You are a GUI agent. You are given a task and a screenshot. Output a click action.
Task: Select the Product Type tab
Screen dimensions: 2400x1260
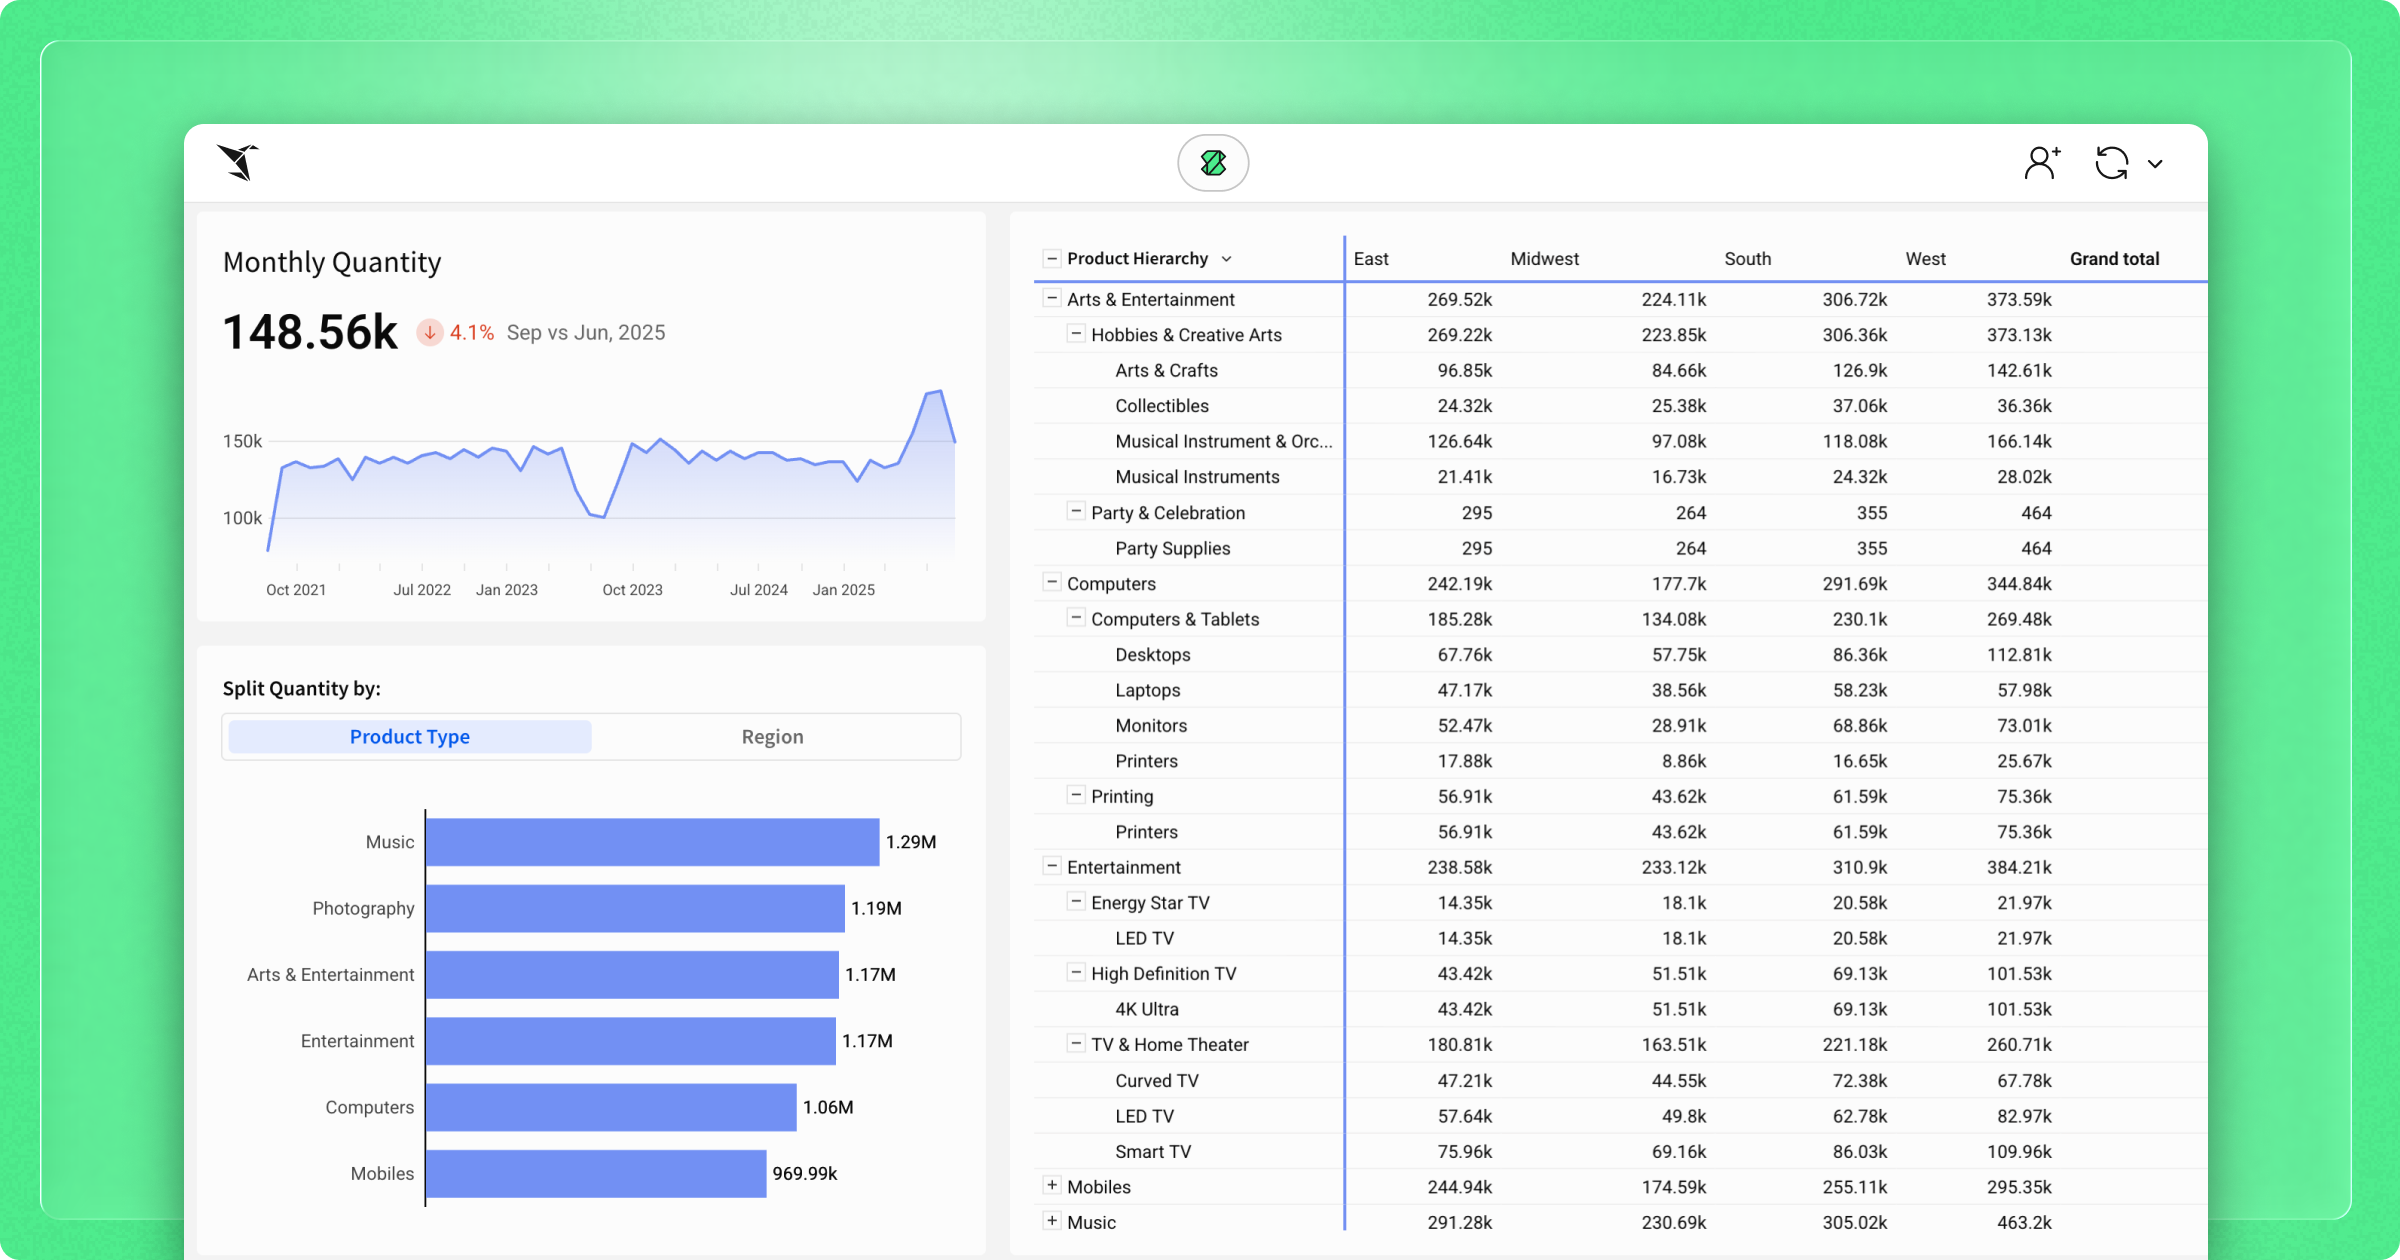click(410, 737)
